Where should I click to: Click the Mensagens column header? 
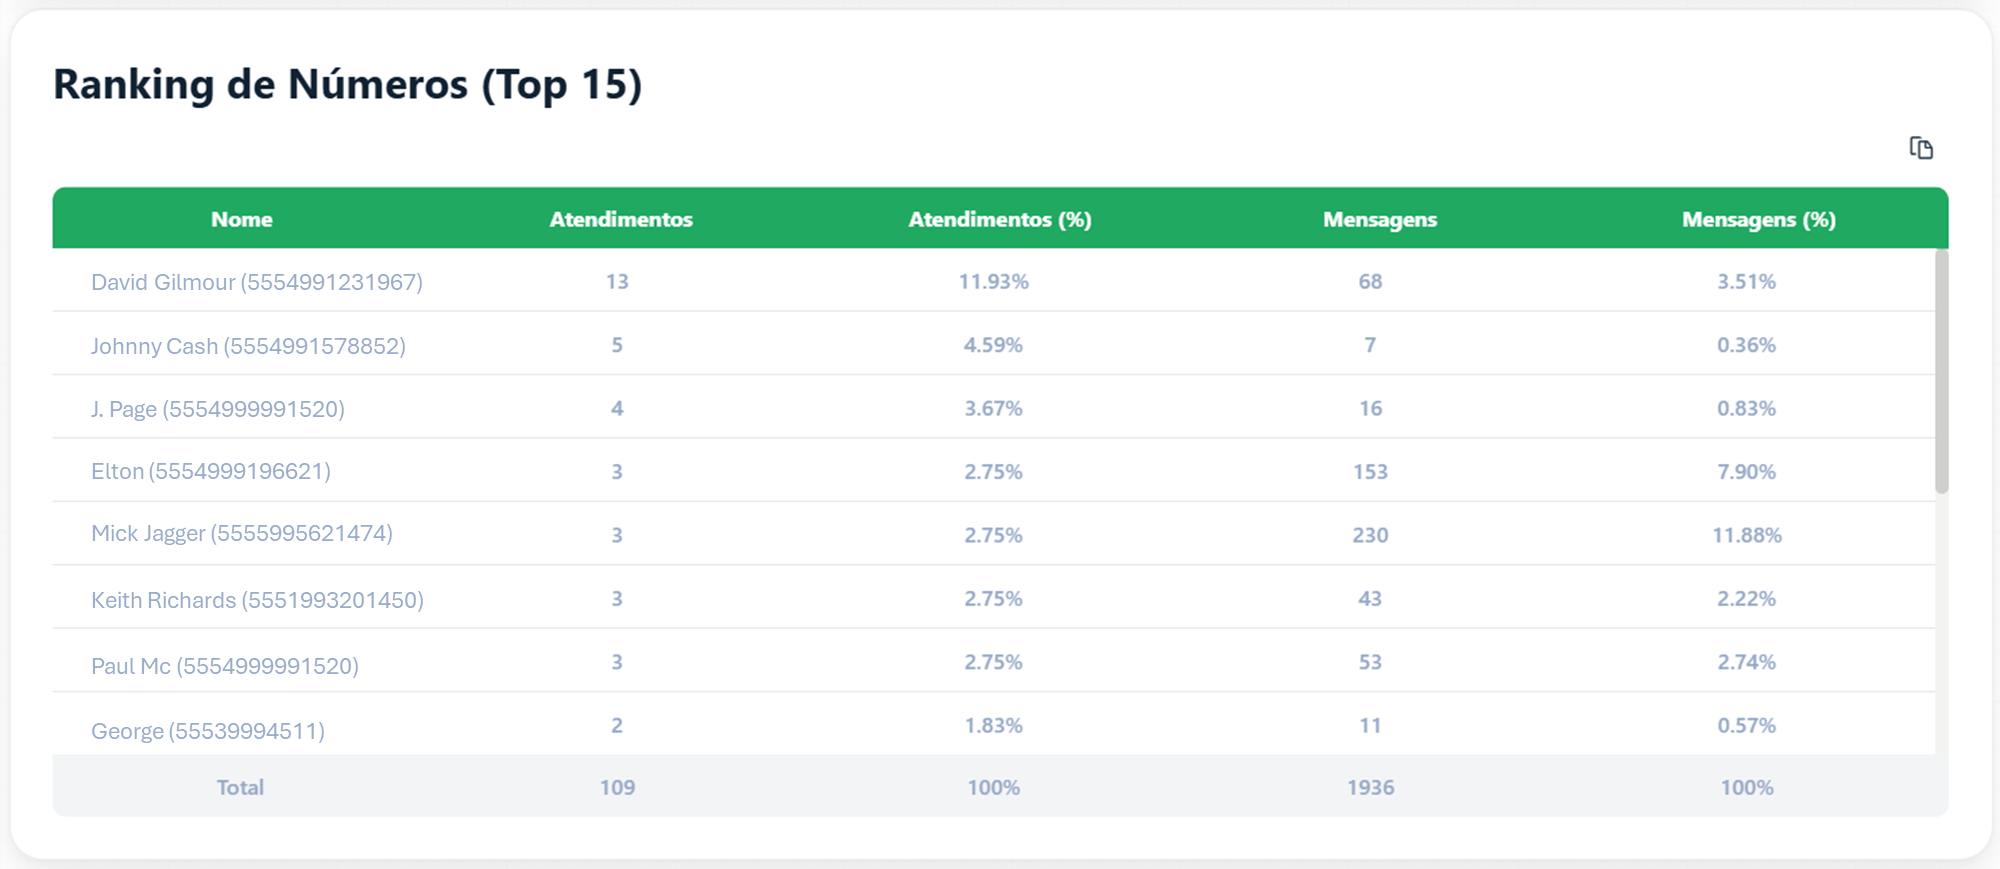[x=1379, y=219]
